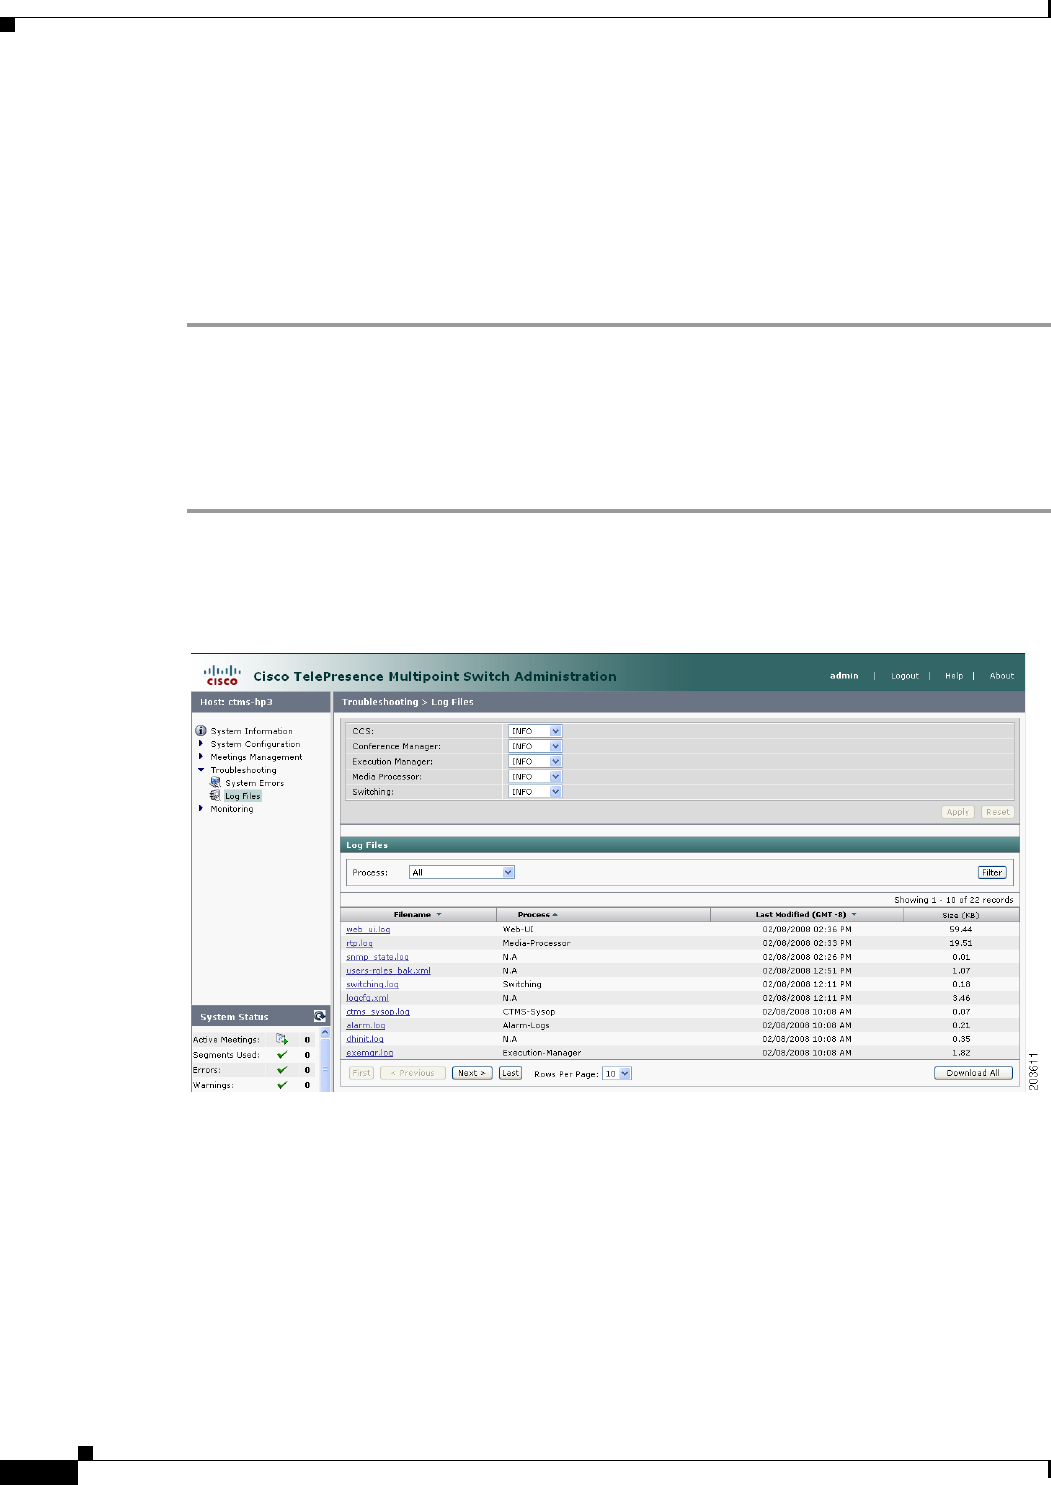Click the Errors green checkmark icon
The width and height of the screenshot is (1051, 1485).
[282, 1070]
